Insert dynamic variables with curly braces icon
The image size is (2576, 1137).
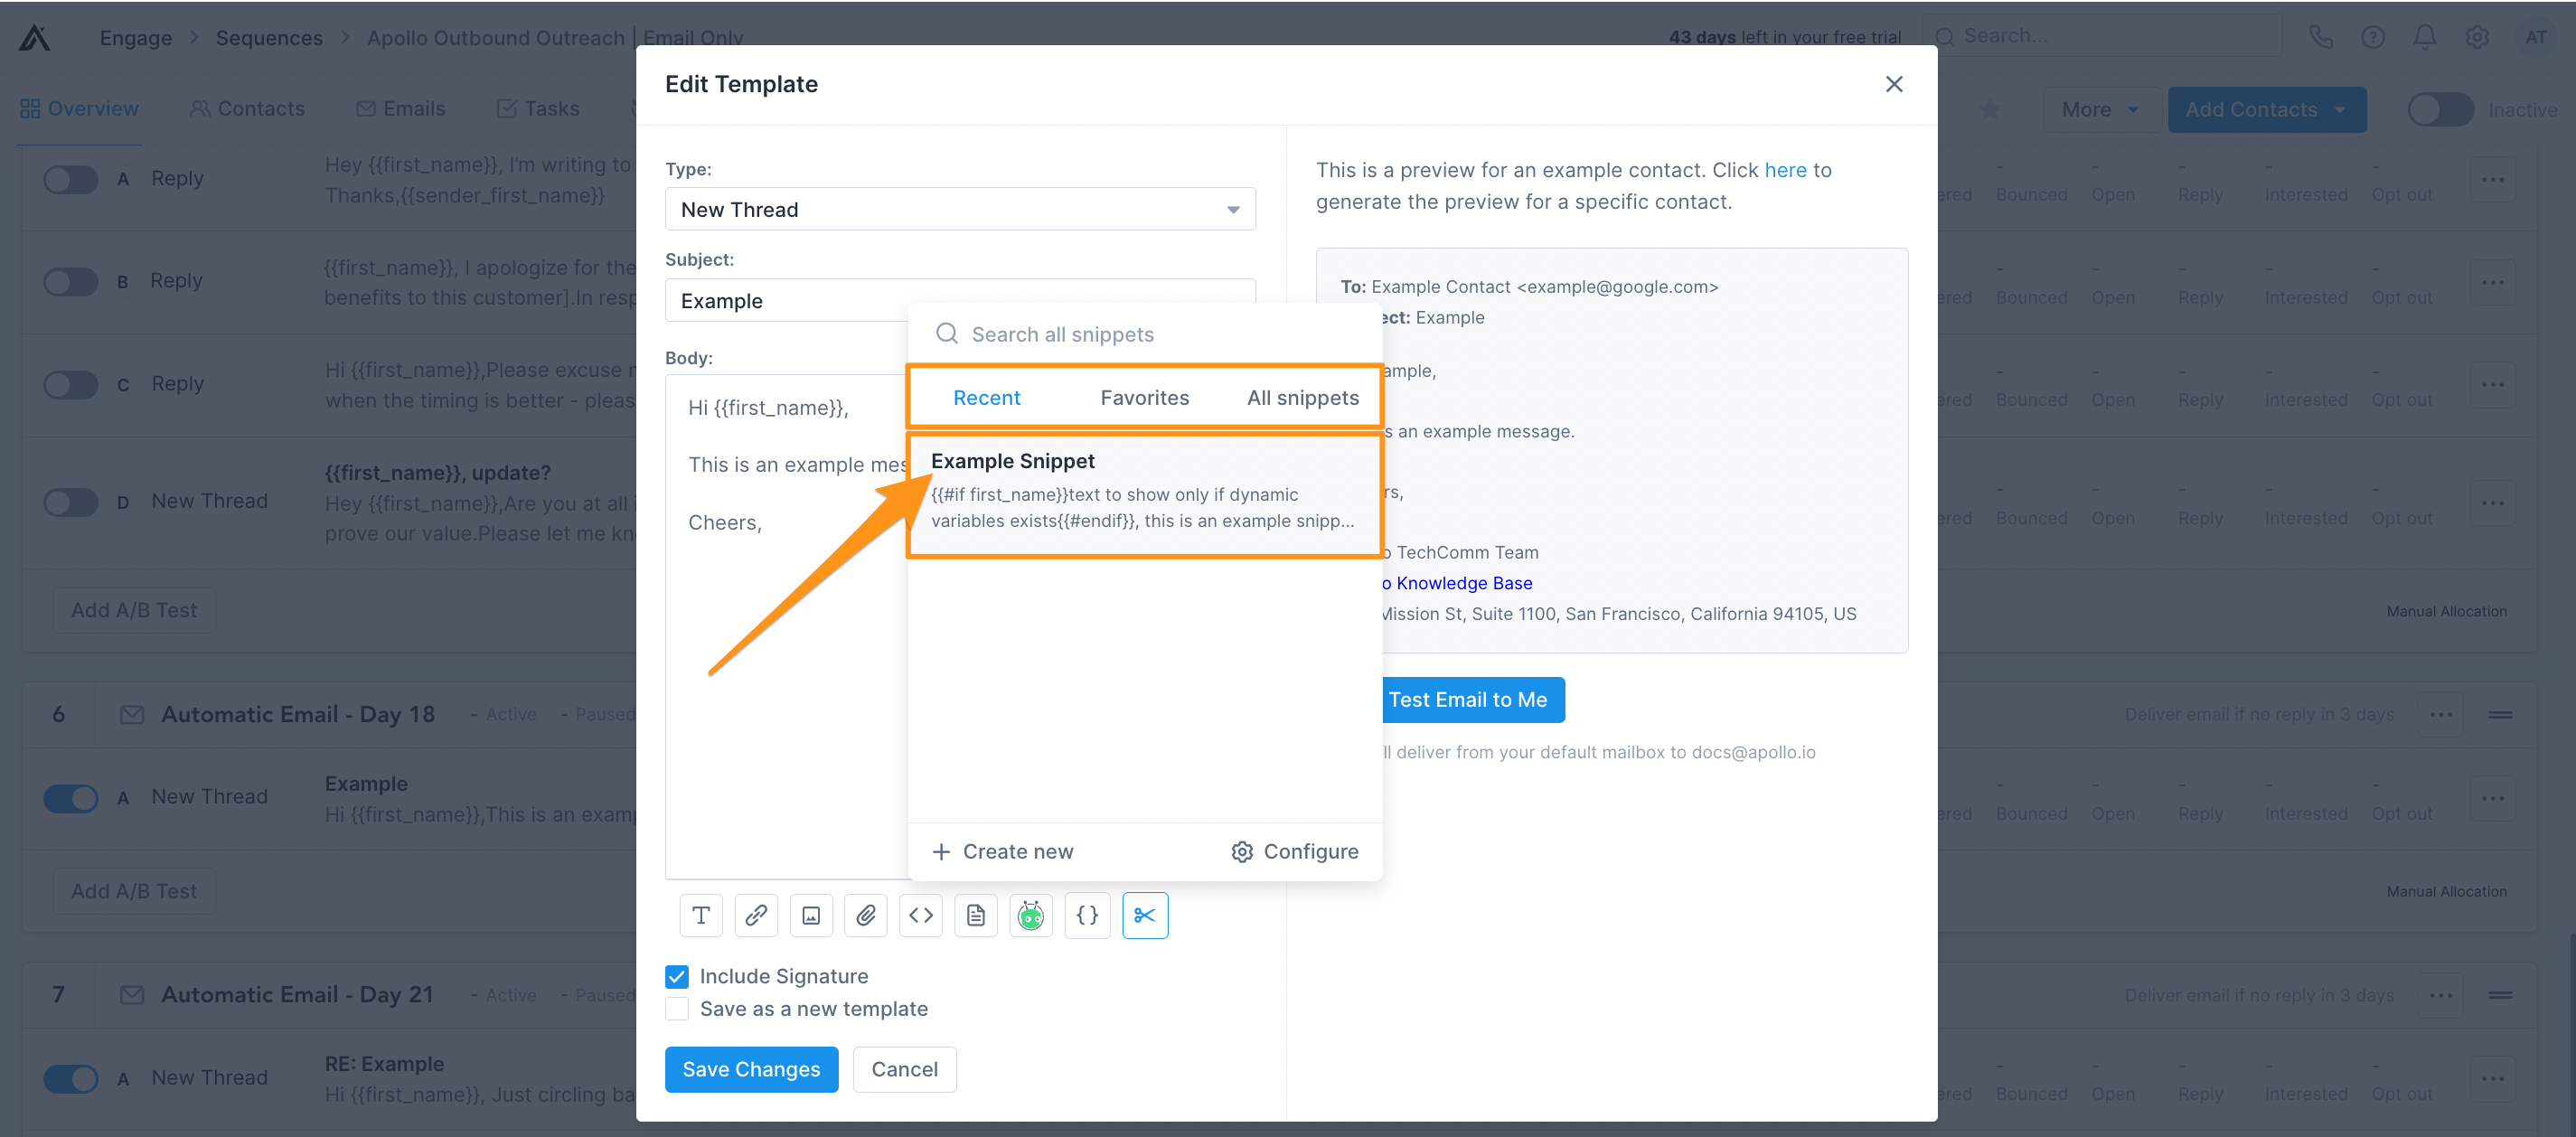point(1087,915)
